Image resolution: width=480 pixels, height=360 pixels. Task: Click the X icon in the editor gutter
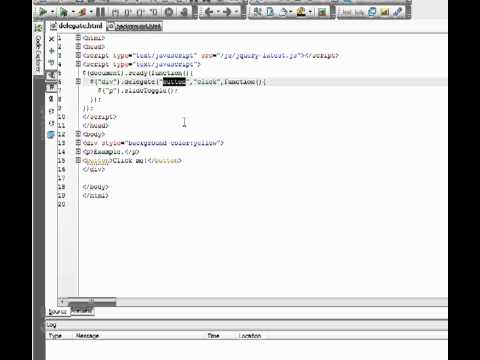pyautogui.click(x=51, y=39)
